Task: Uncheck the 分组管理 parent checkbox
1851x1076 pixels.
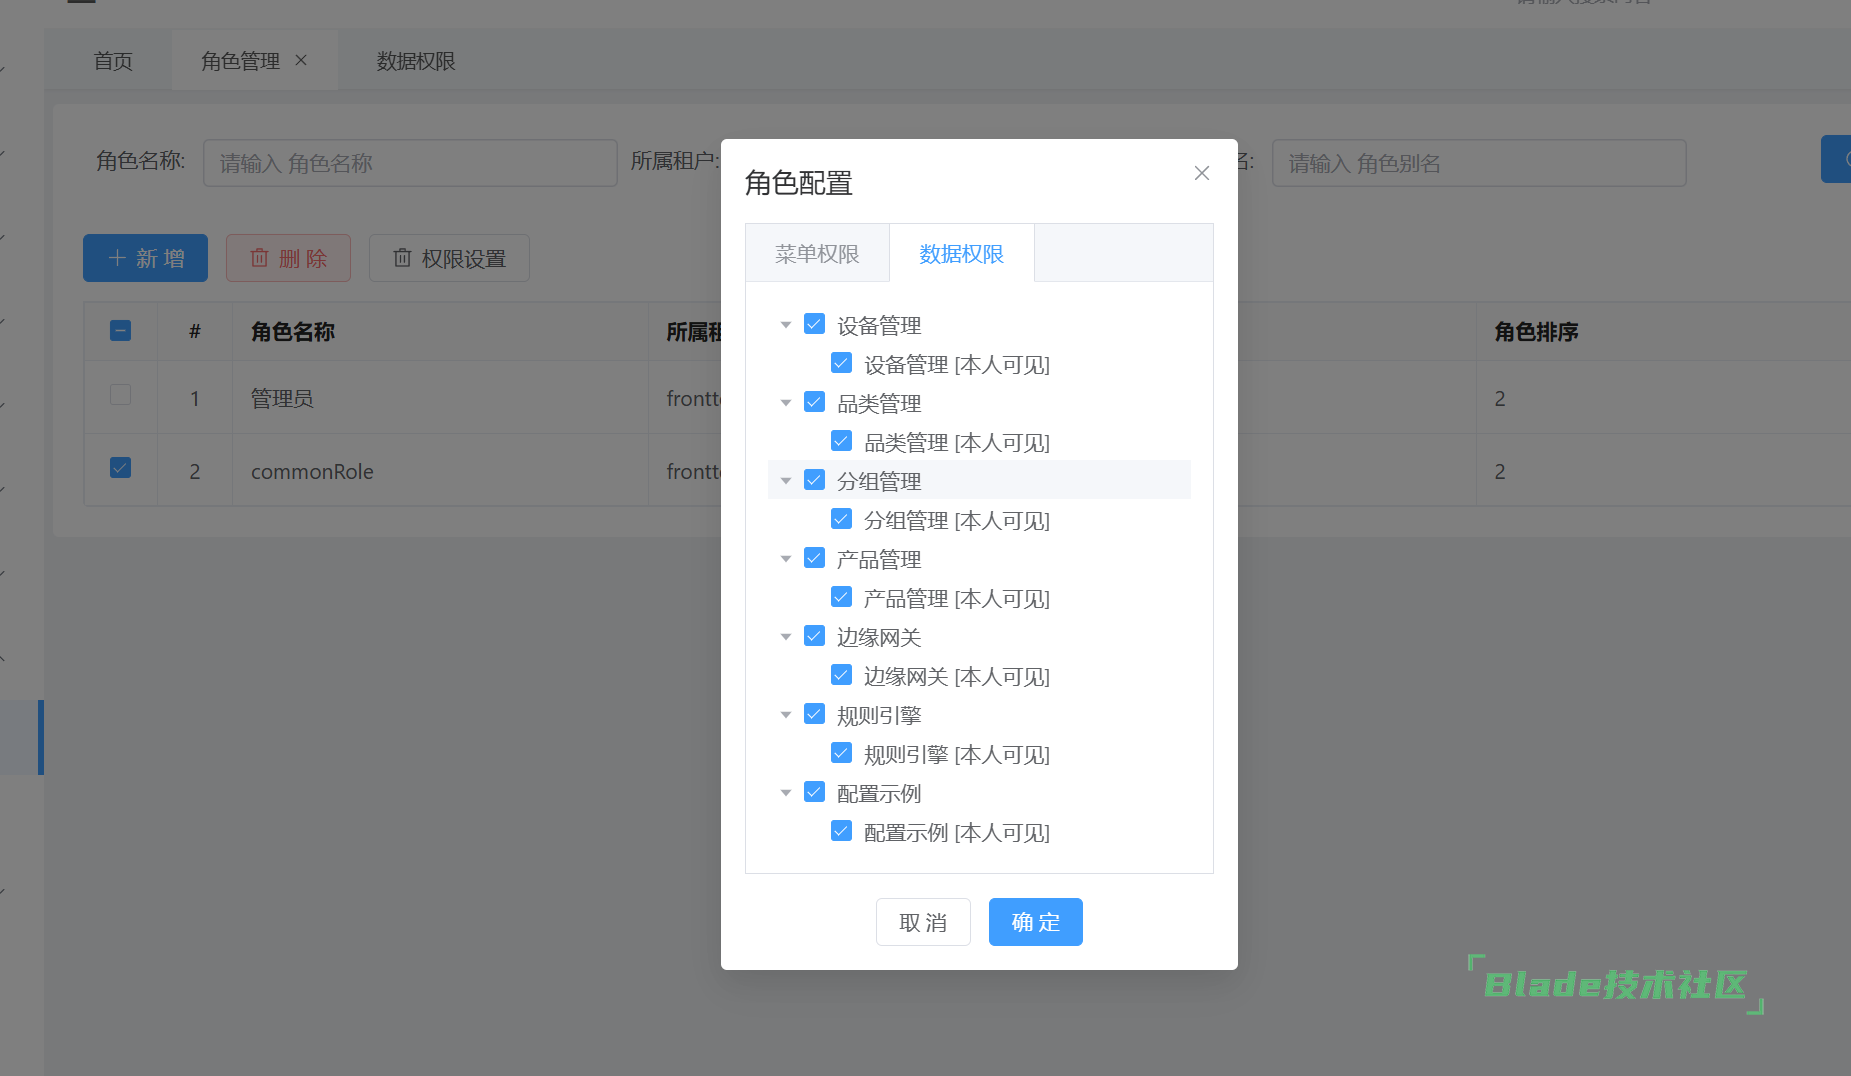Action: 814,480
